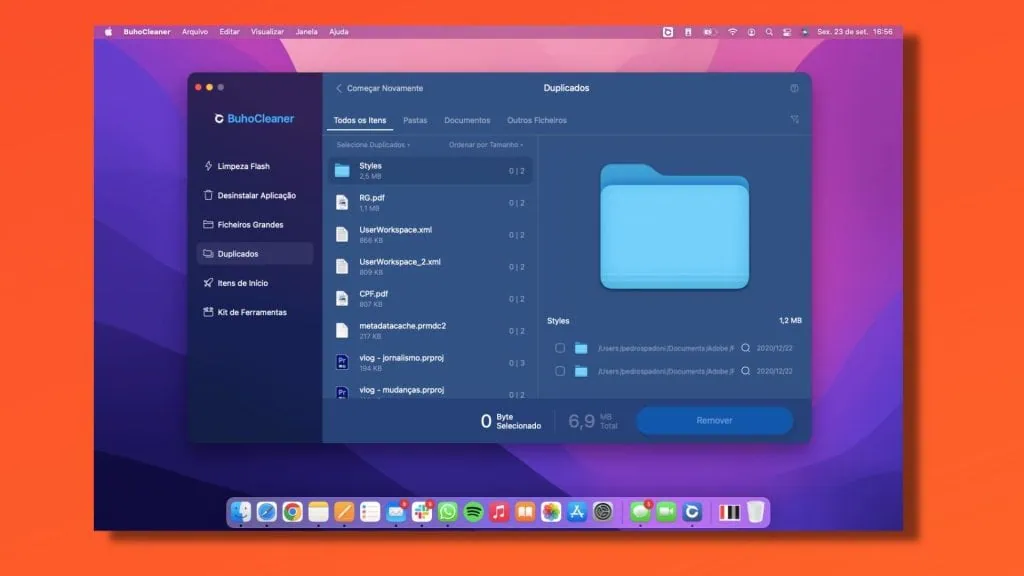1024x576 pixels.
Task: Switch to the Pastas tab
Action: [x=416, y=119]
